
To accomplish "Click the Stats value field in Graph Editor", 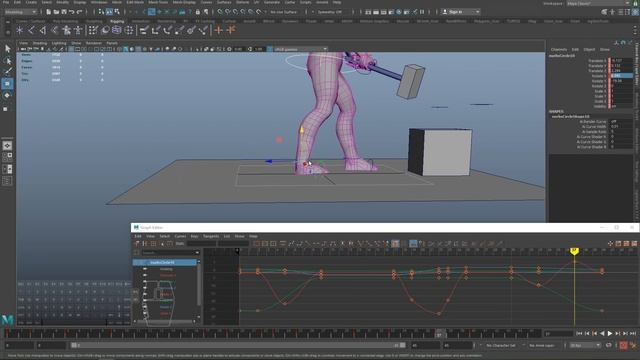I will (201, 244).
